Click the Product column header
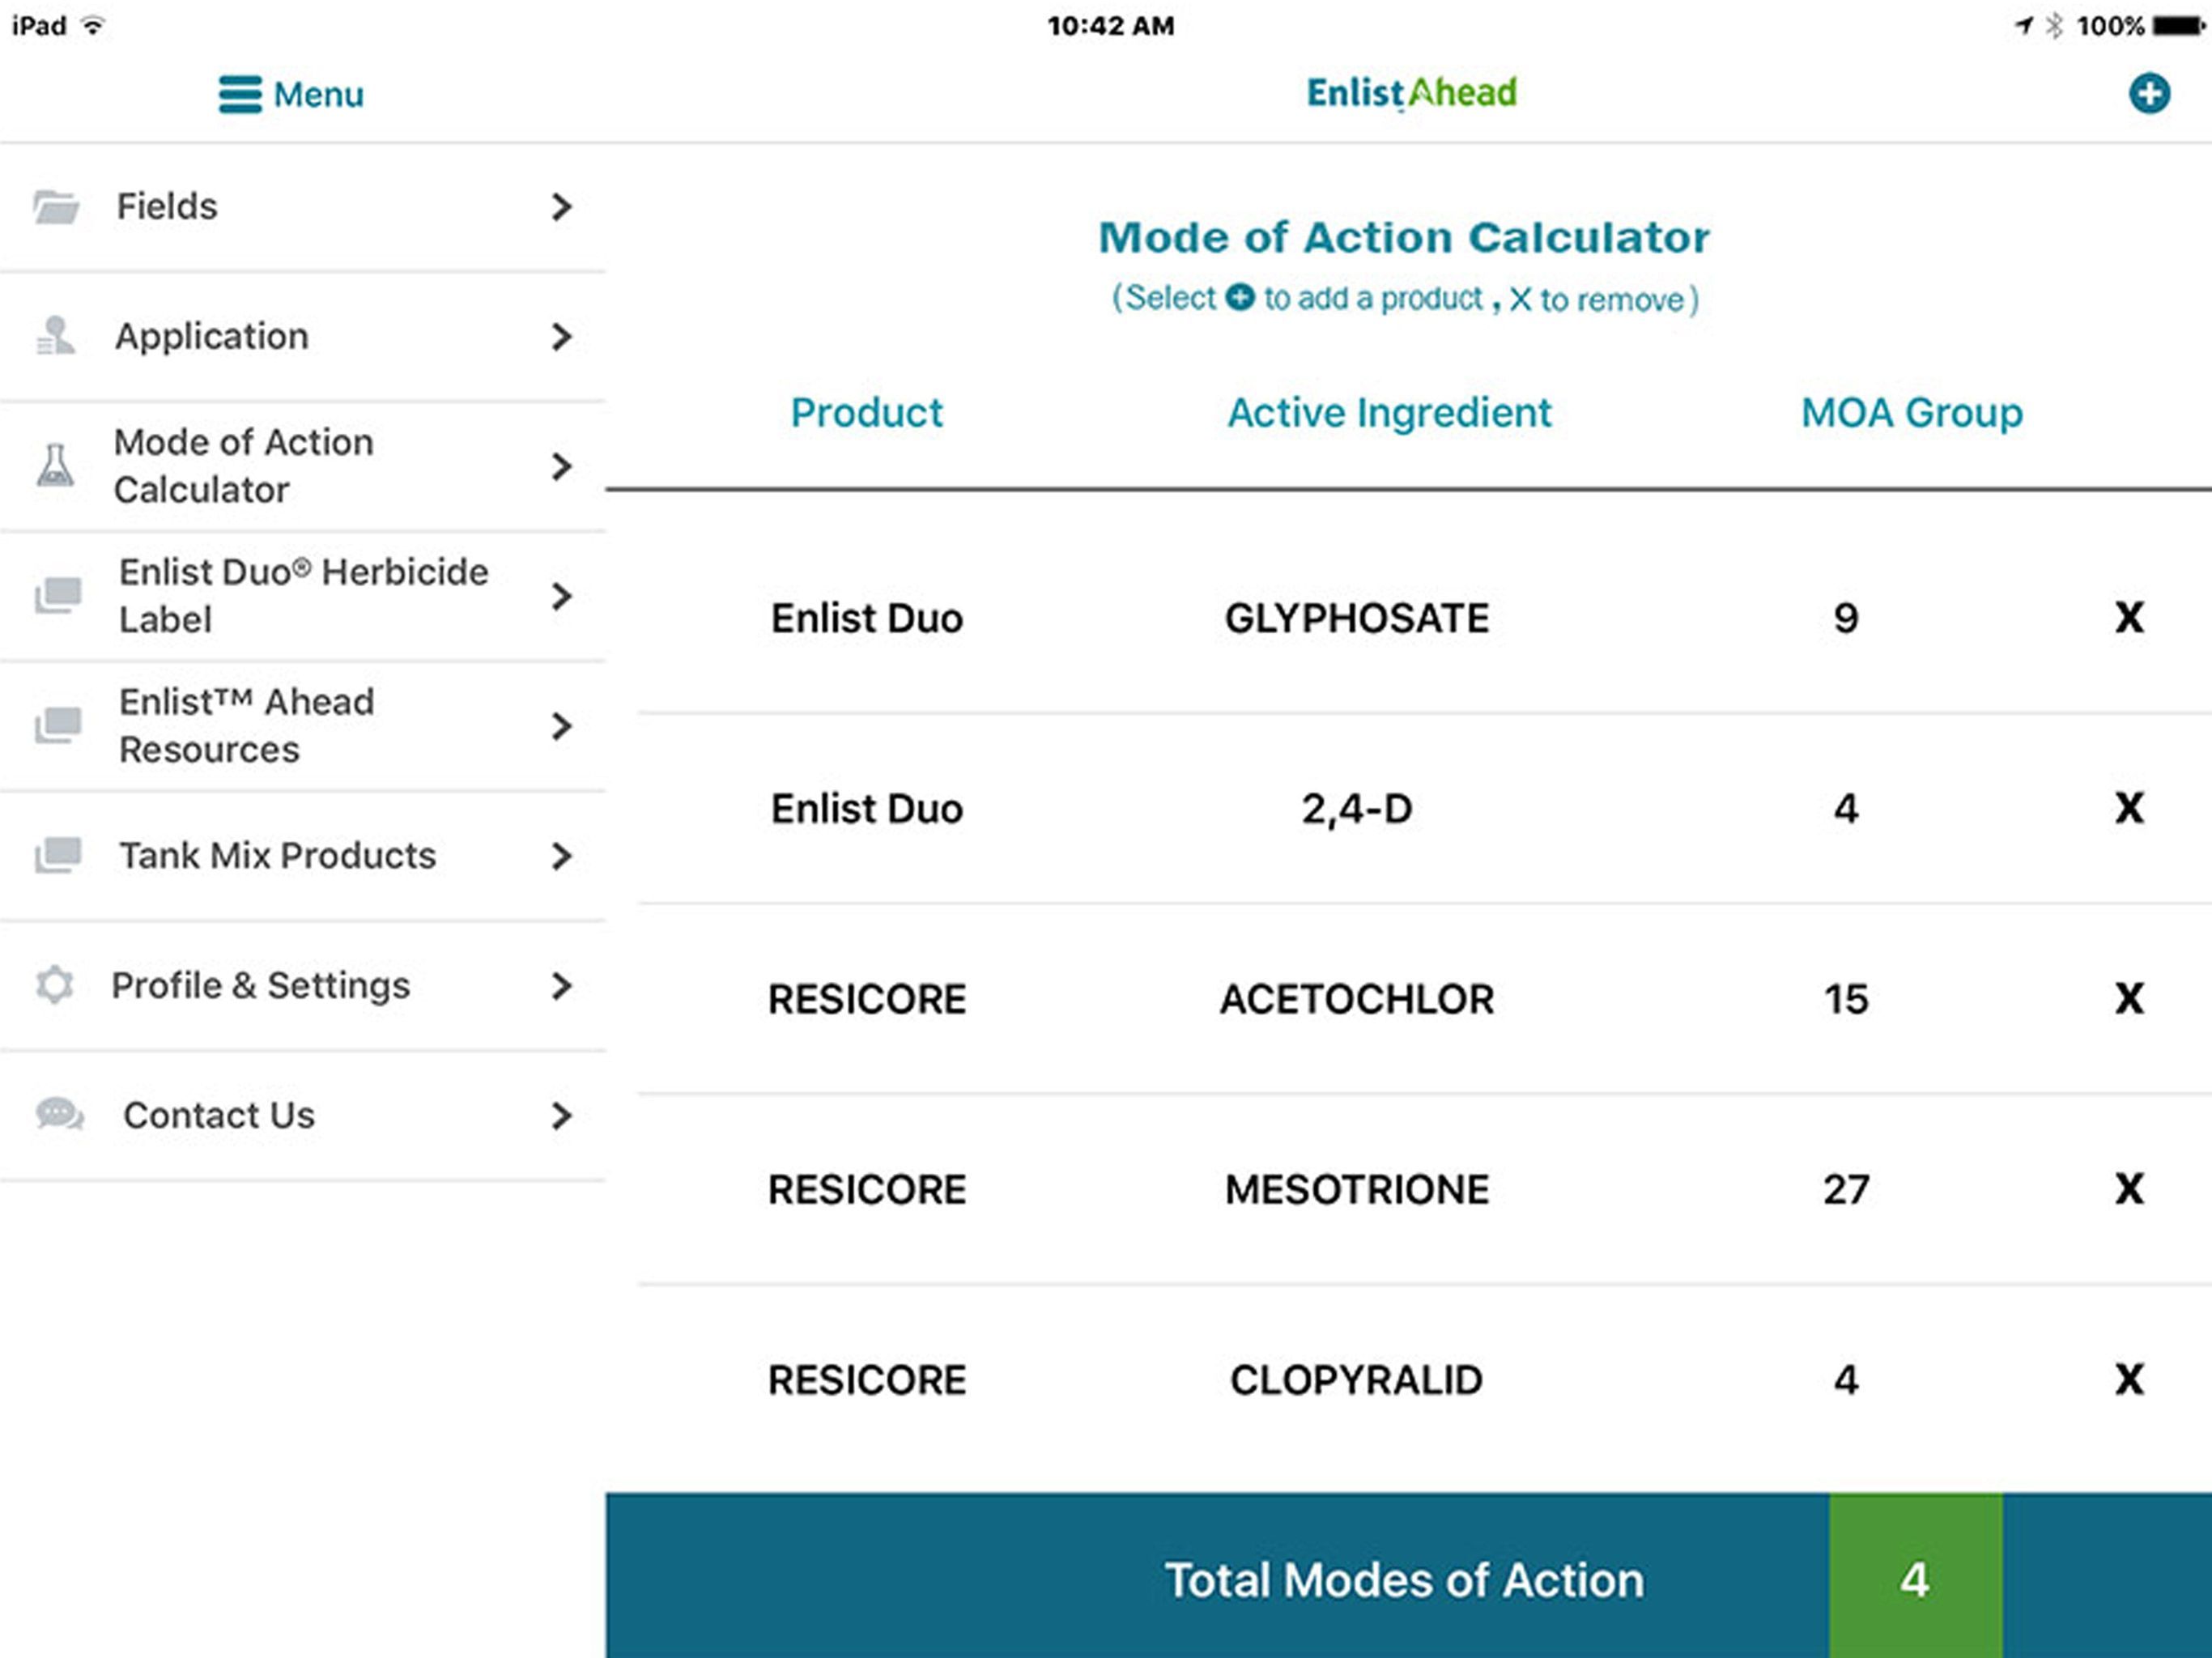Viewport: 2212px width, 1658px height. [866, 413]
